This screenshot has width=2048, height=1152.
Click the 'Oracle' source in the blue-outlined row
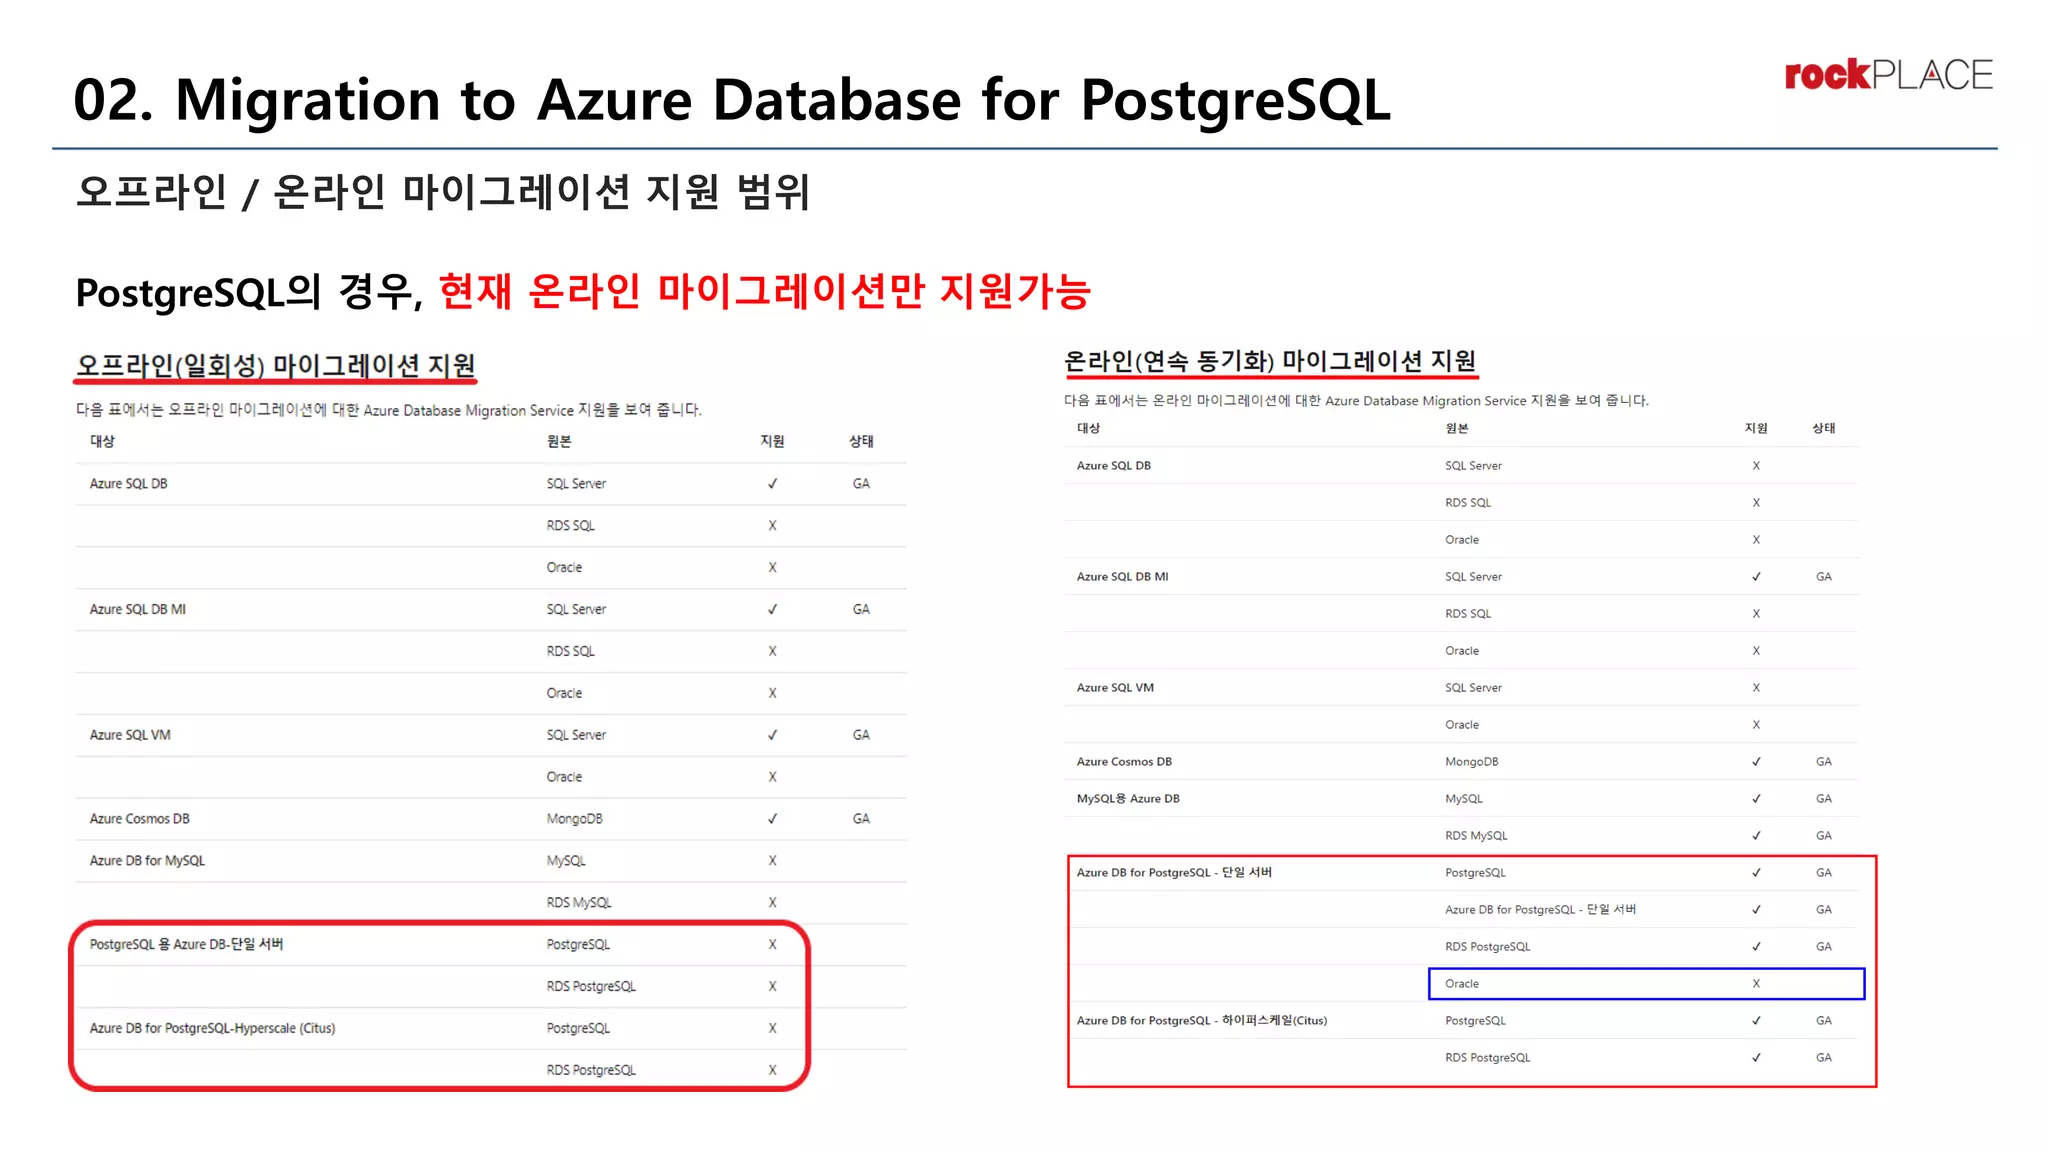tap(1462, 984)
